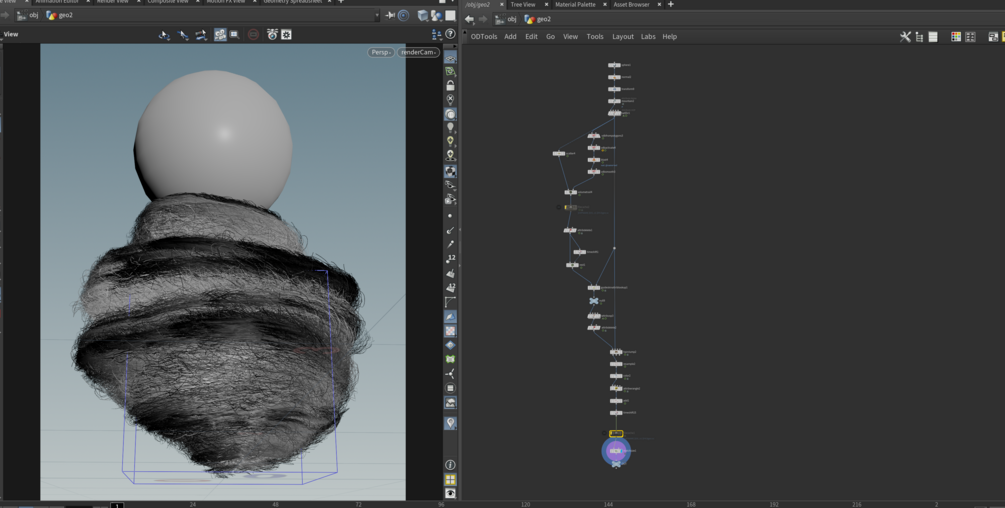Open the Labs menu
This screenshot has width=1005, height=508.
pos(648,37)
